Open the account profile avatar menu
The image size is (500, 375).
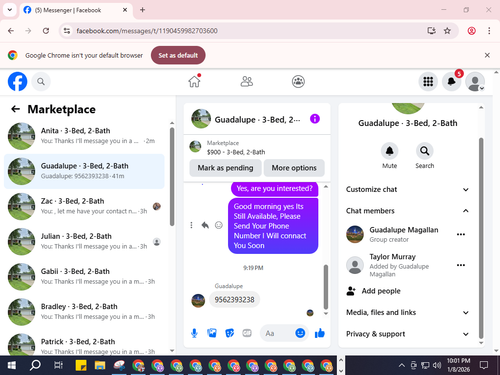click(x=475, y=81)
